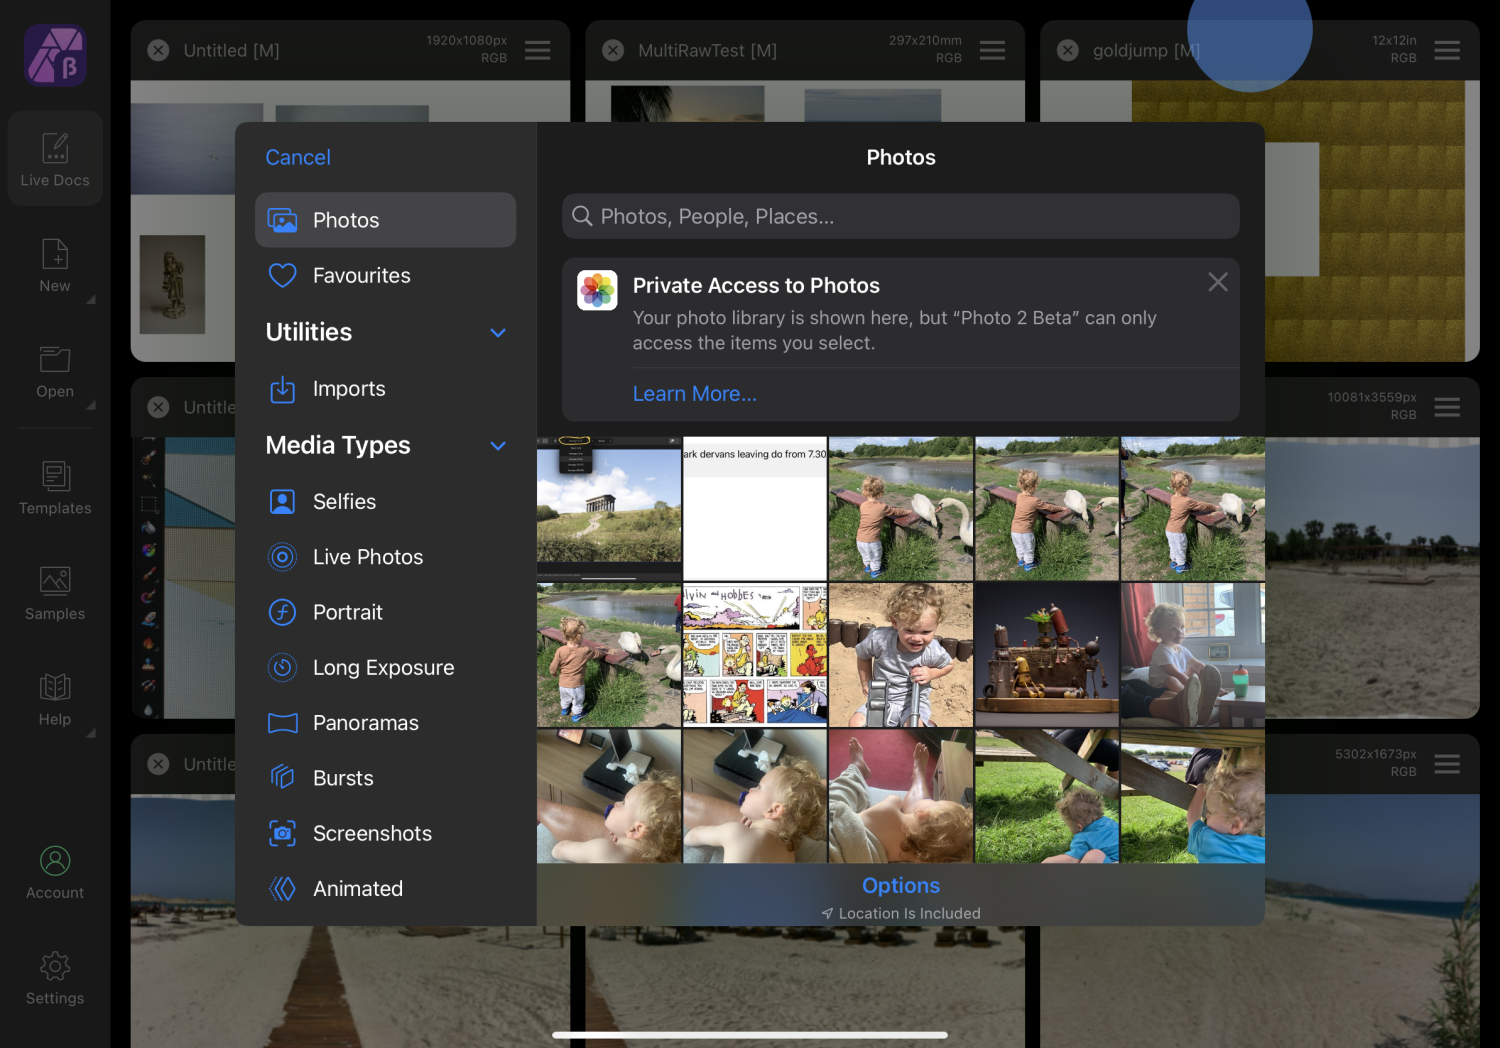The image size is (1500, 1048).
Task: Dismiss the Private Access to Photos banner
Action: [1217, 283]
